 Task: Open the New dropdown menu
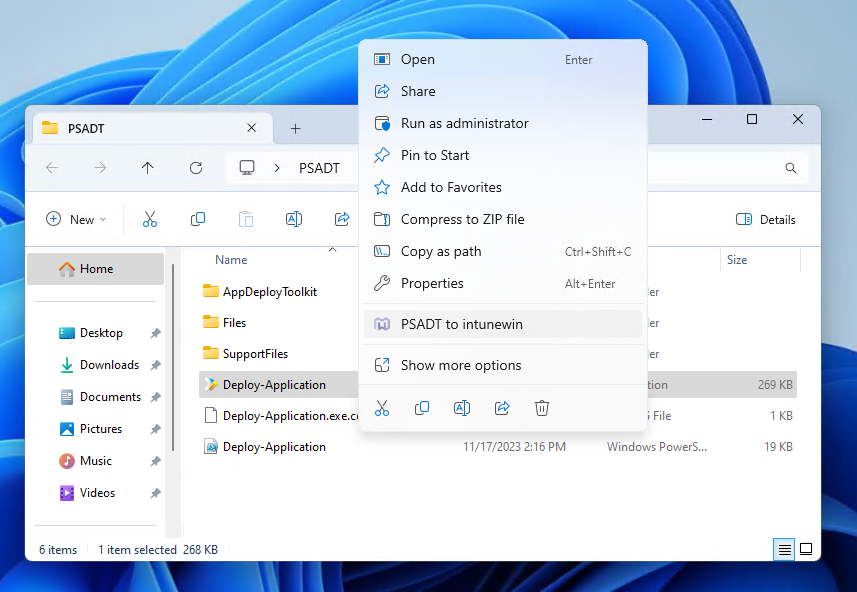76,219
